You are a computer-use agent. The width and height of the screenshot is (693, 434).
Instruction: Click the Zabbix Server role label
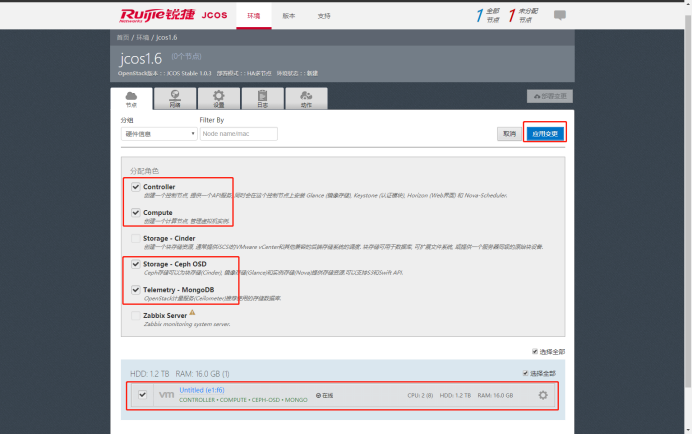165,316
